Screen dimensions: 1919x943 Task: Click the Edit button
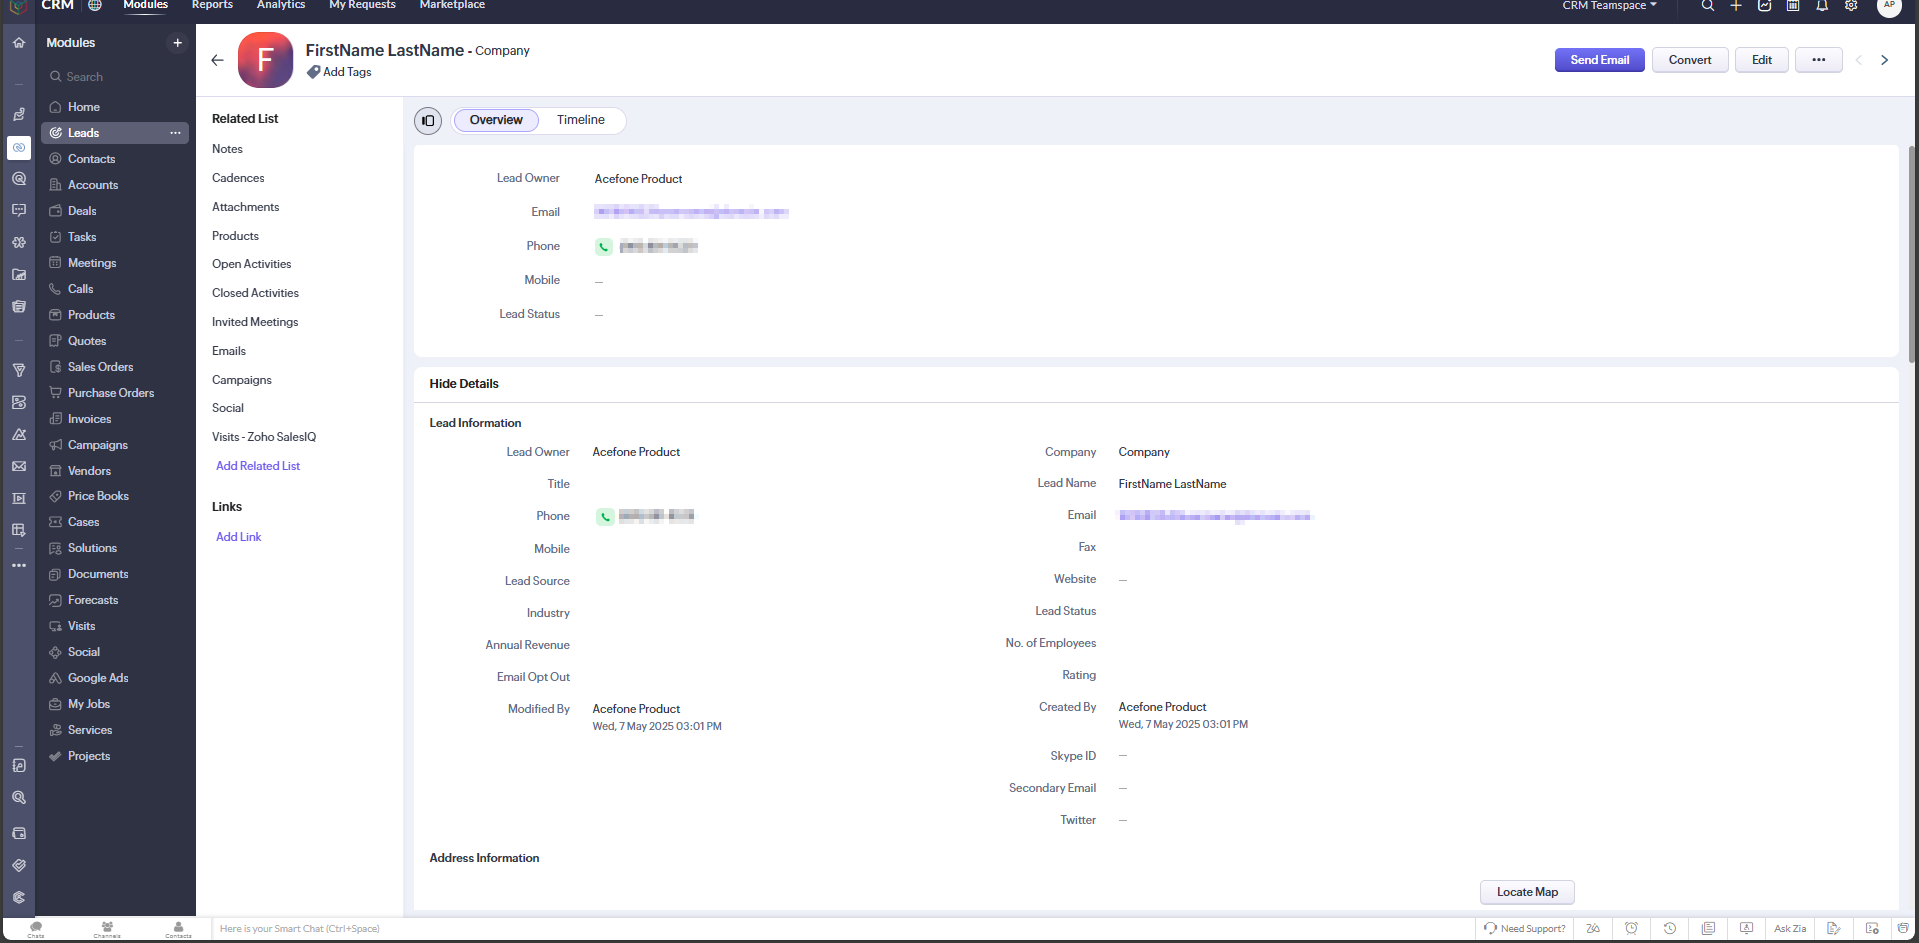click(x=1762, y=60)
